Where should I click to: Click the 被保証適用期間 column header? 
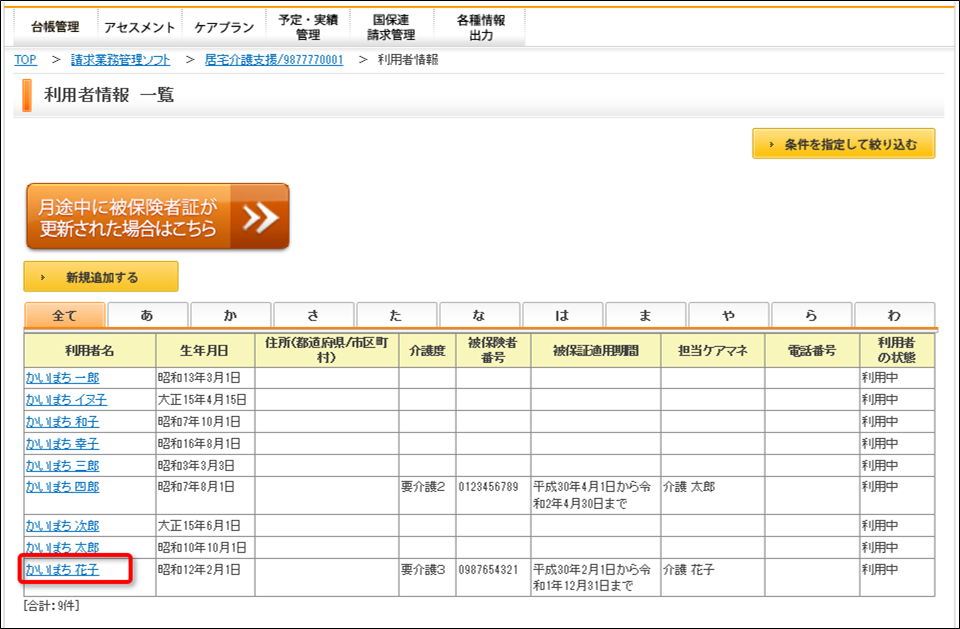596,350
